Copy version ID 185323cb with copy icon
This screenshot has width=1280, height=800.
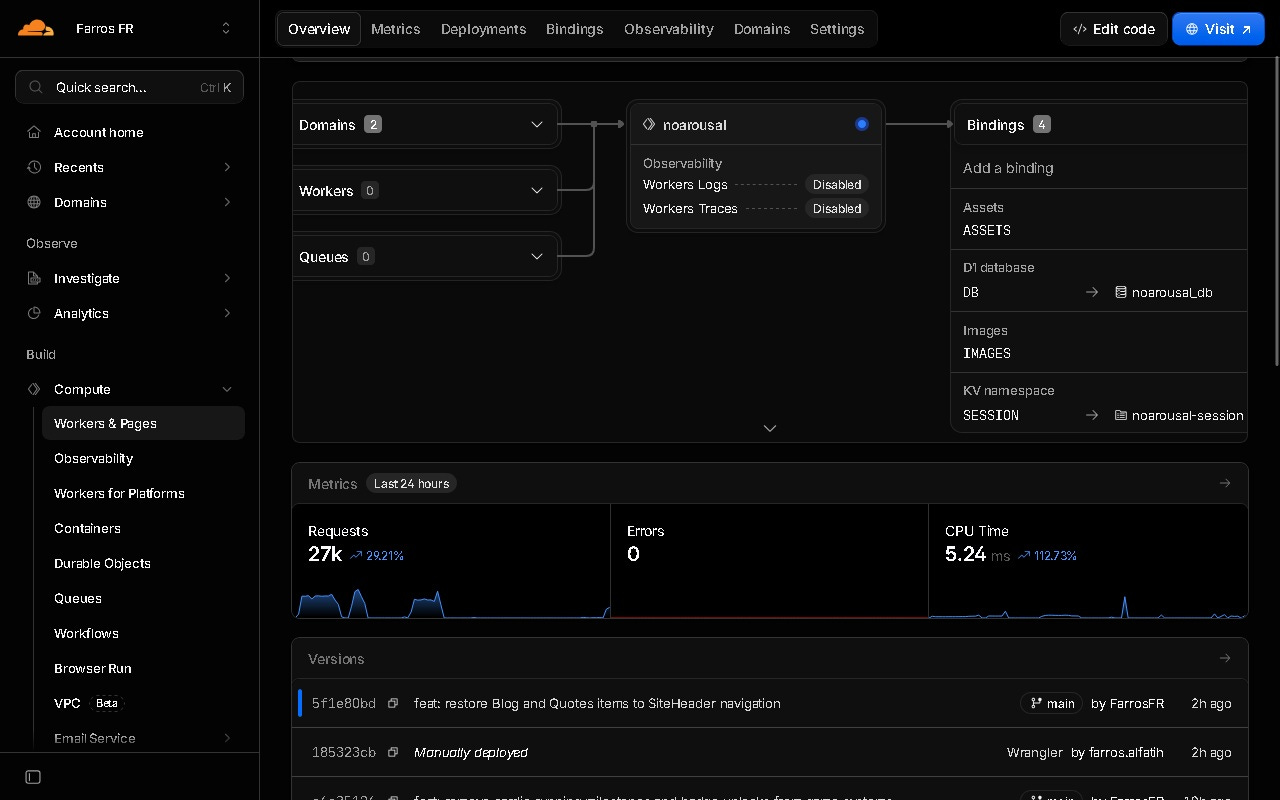pos(393,752)
